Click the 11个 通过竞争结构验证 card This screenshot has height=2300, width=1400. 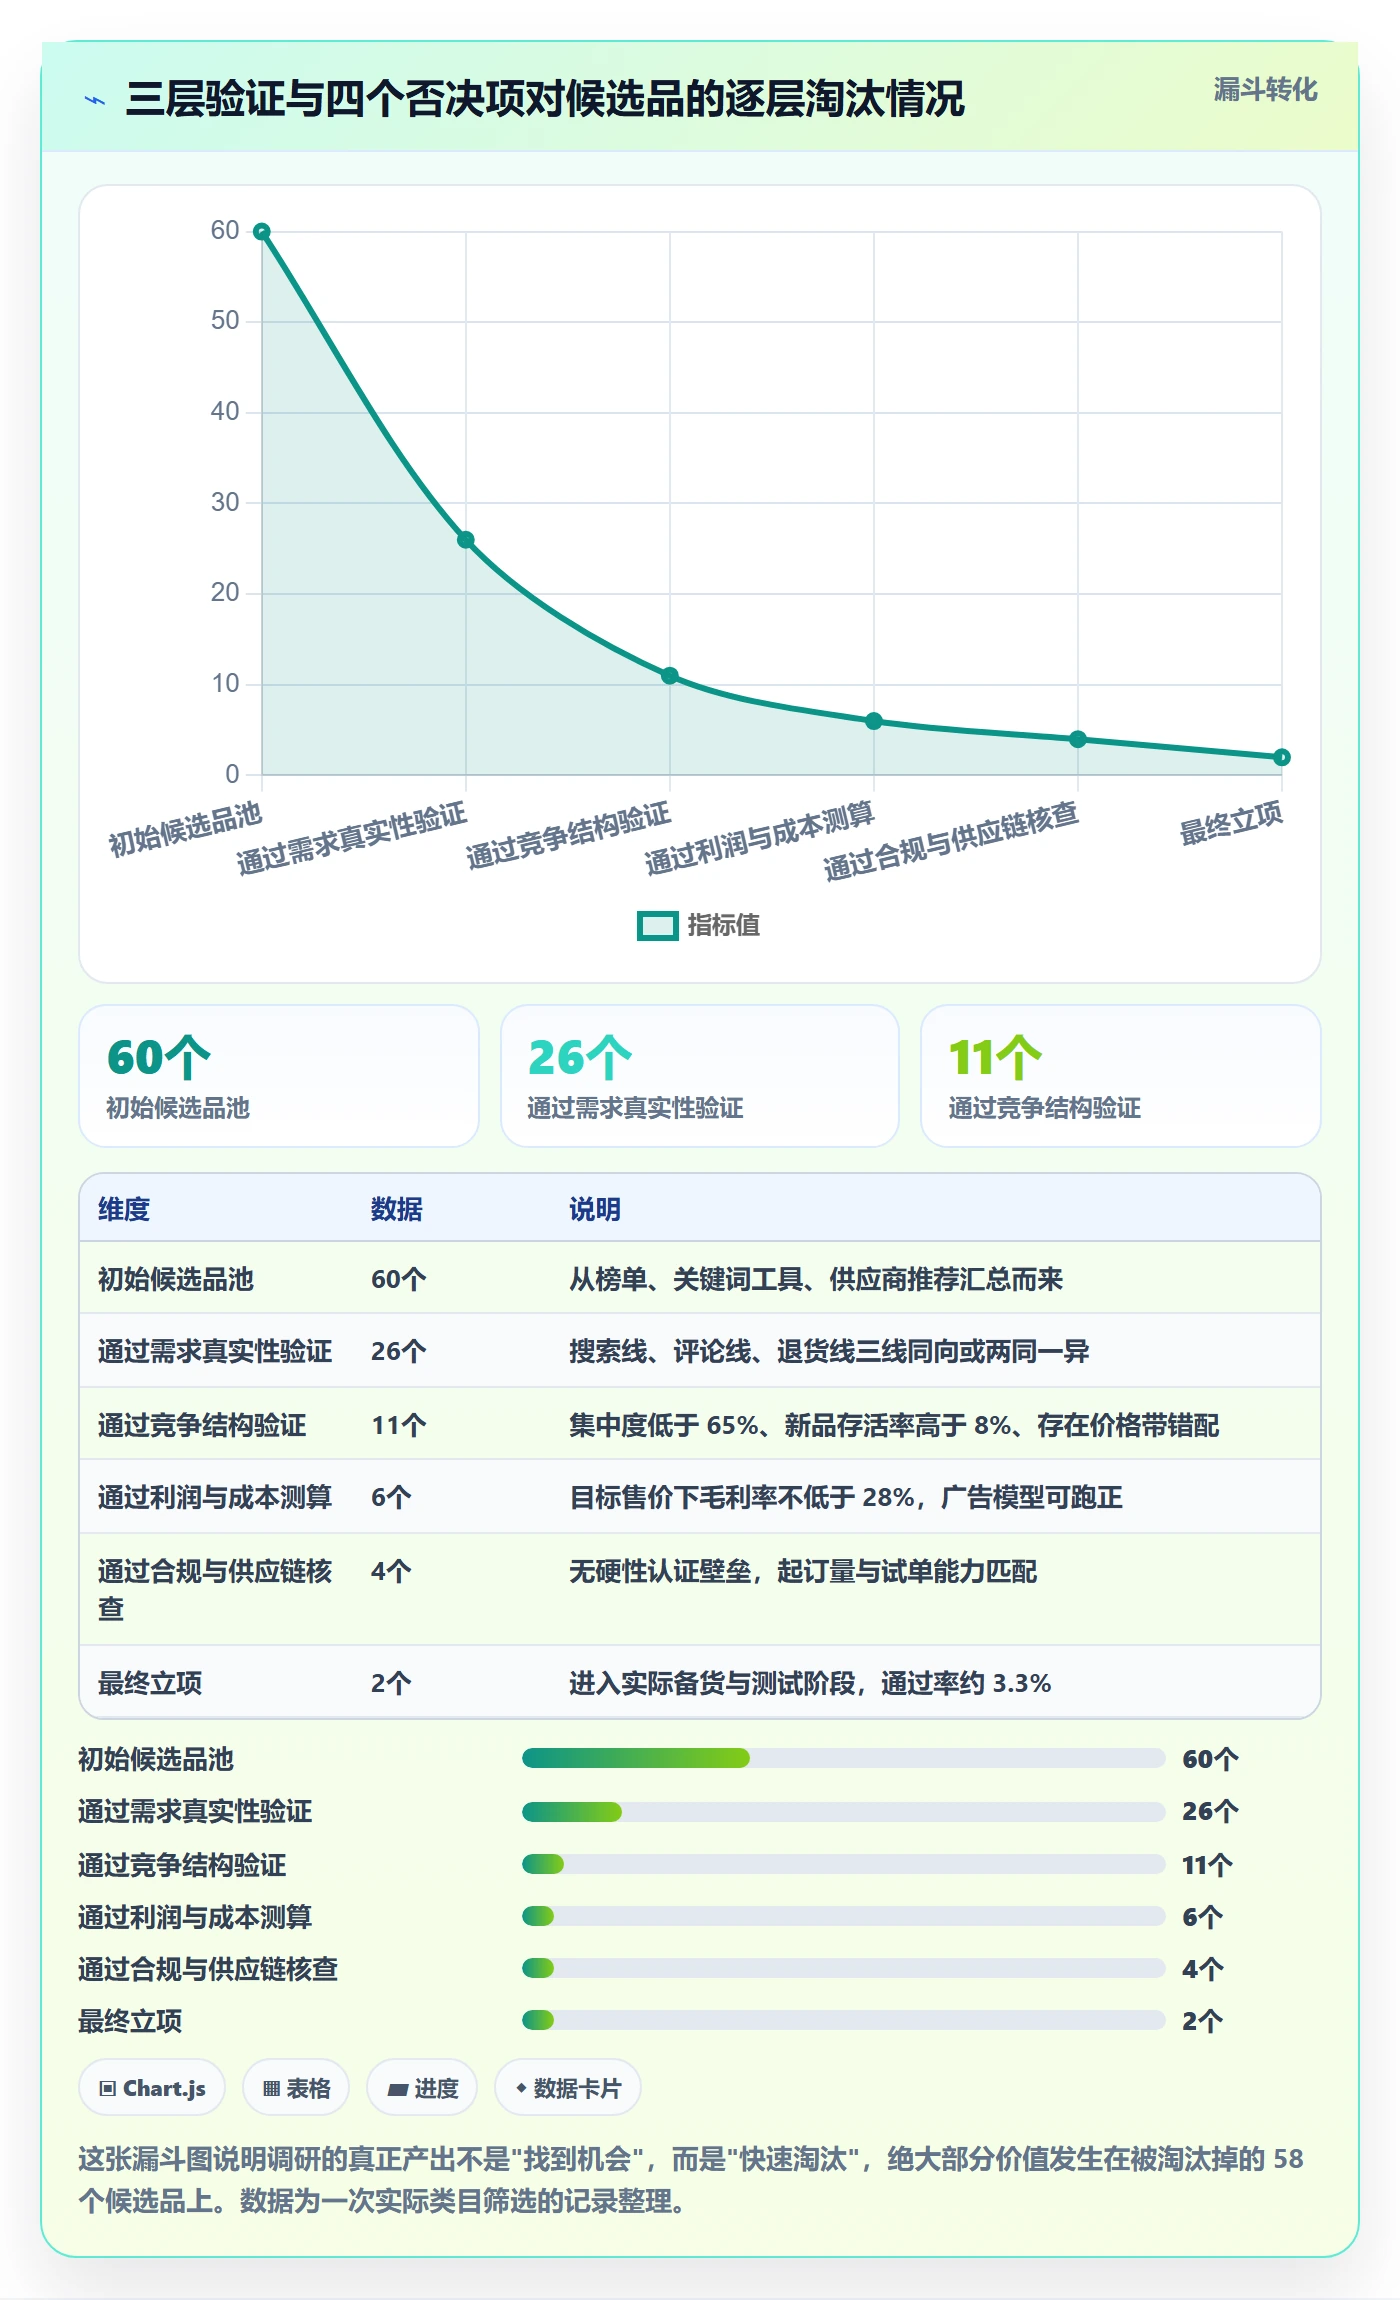coord(1121,1076)
